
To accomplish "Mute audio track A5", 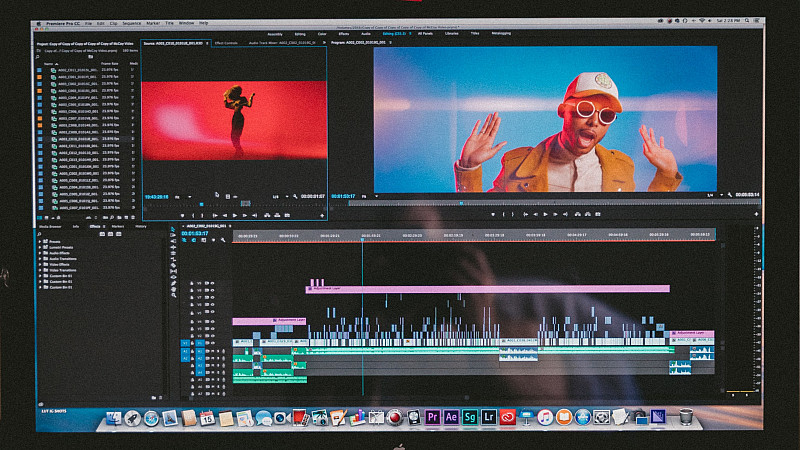I will [212, 380].
